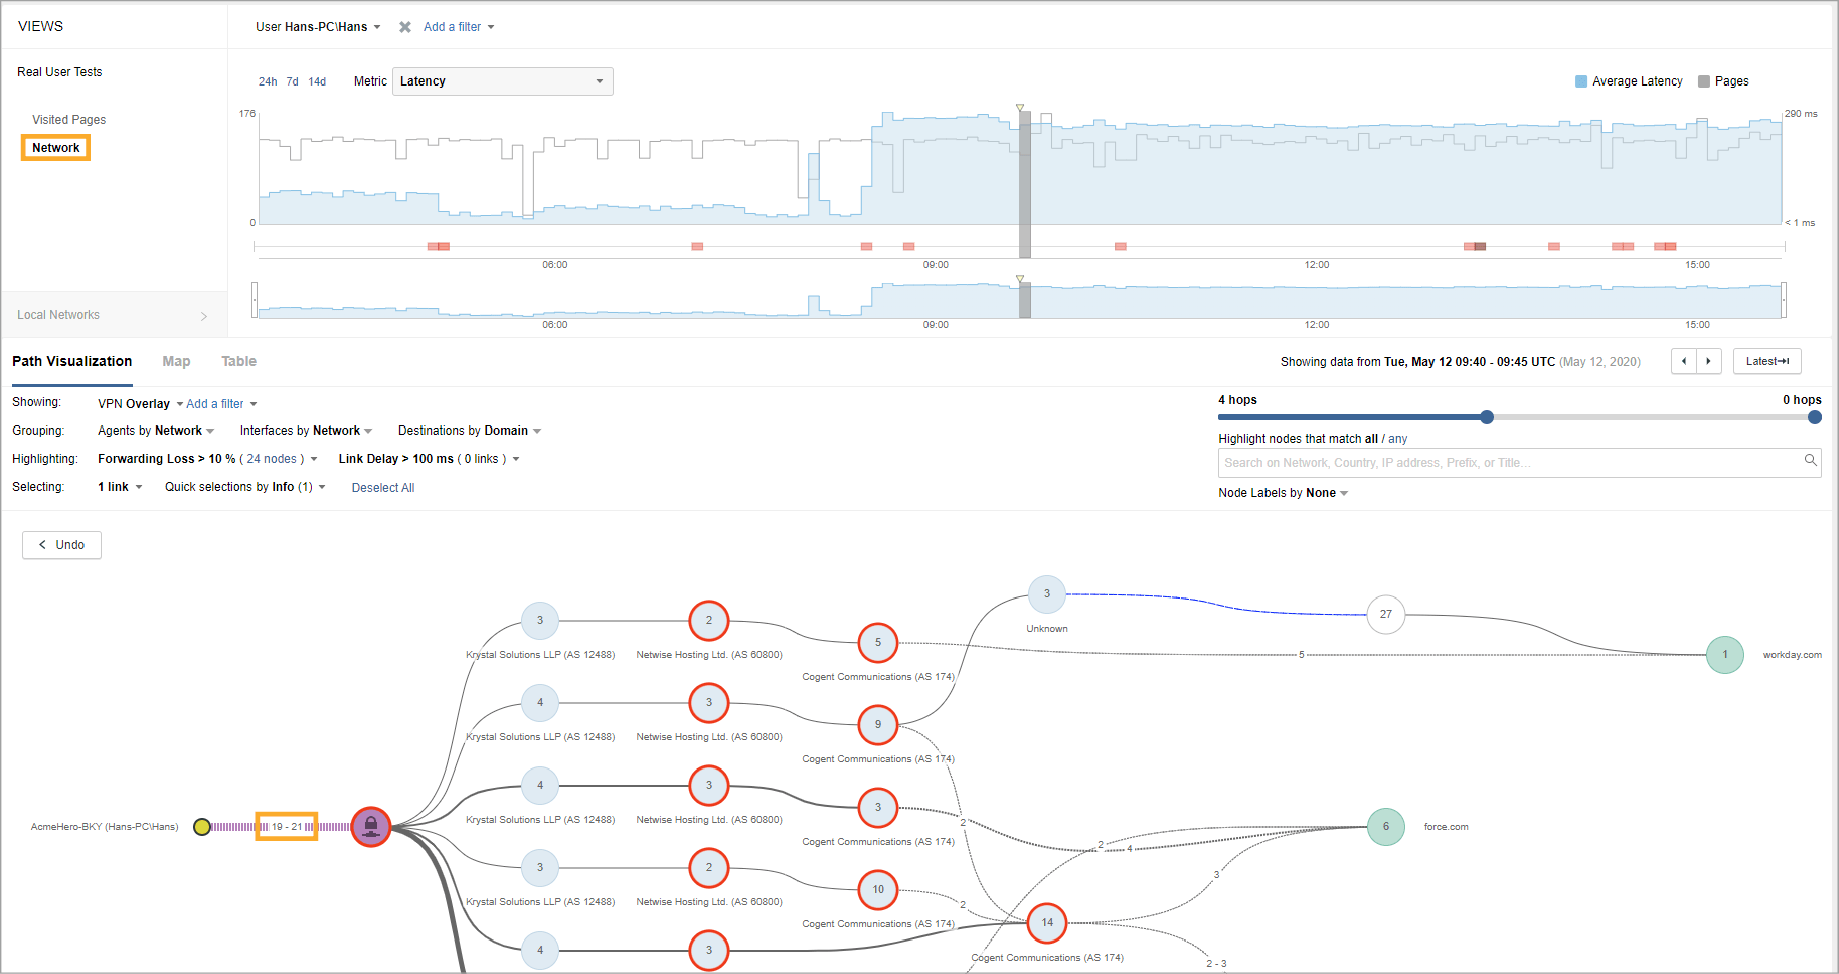Open the Latency metric dropdown
This screenshot has width=1839, height=974.
click(x=502, y=82)
